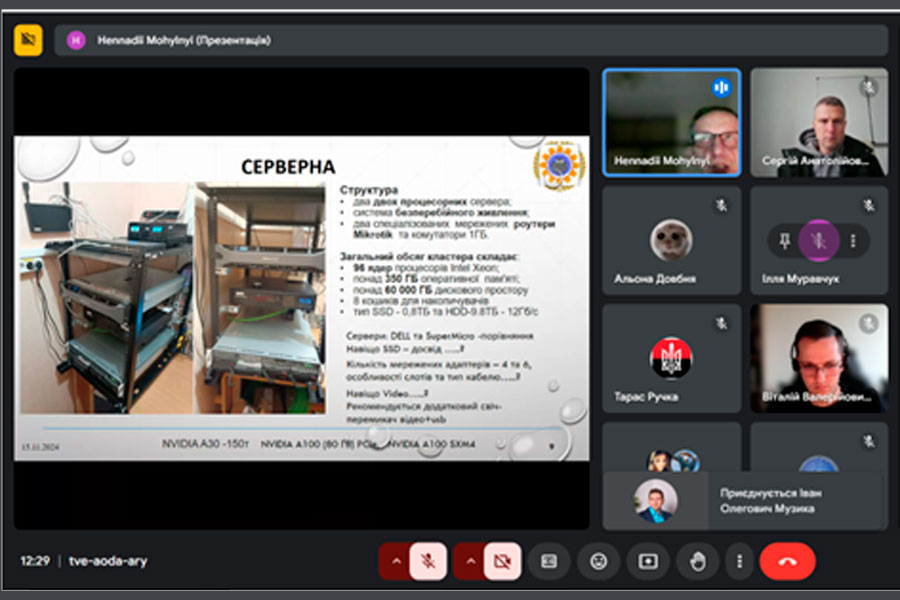
Task: Select the Hennadii Mohylnyi presentation header bar
Action: click(x=470, y=40)
